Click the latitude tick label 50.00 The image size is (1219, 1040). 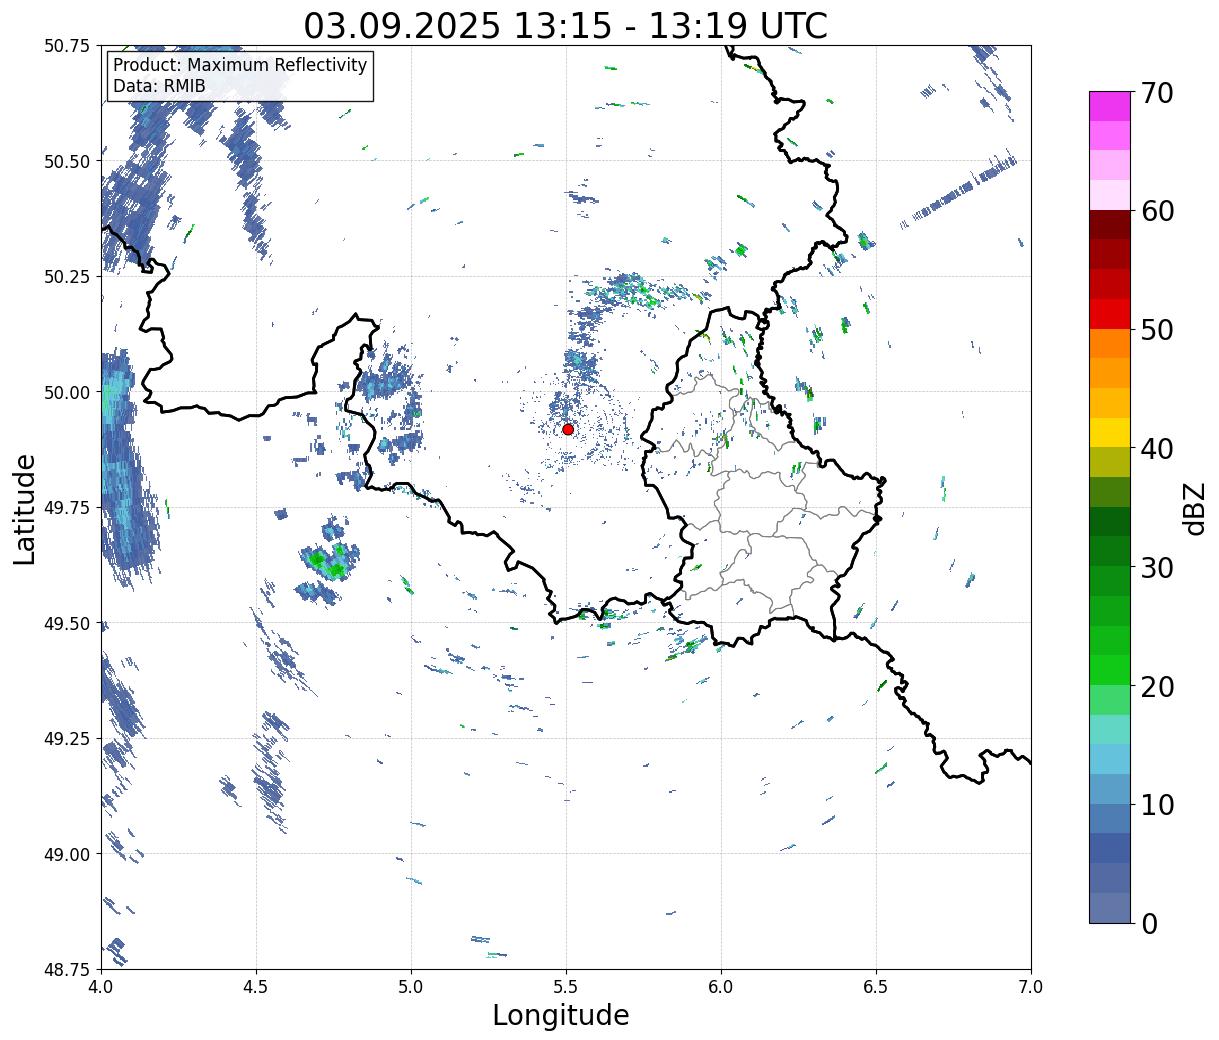67,392
